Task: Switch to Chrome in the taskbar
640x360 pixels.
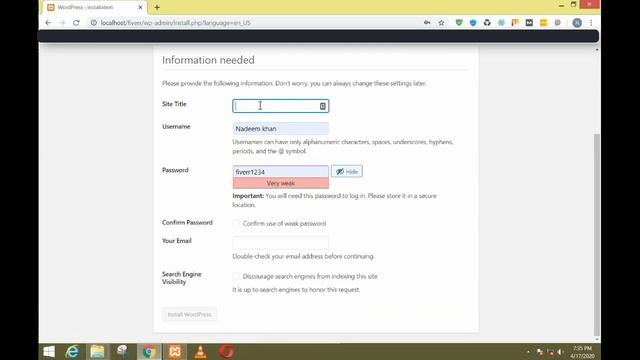Action: tap(149, 351)
